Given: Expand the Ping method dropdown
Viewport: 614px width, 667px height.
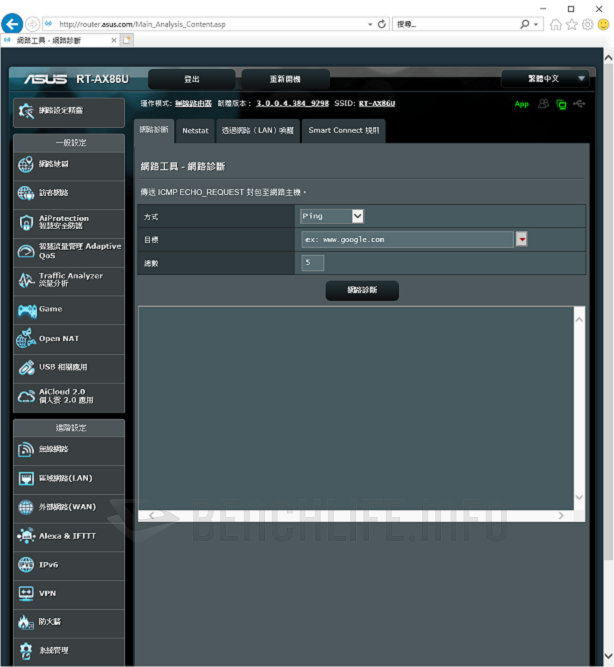Looking at the screenshot, I should pos(357,217).
